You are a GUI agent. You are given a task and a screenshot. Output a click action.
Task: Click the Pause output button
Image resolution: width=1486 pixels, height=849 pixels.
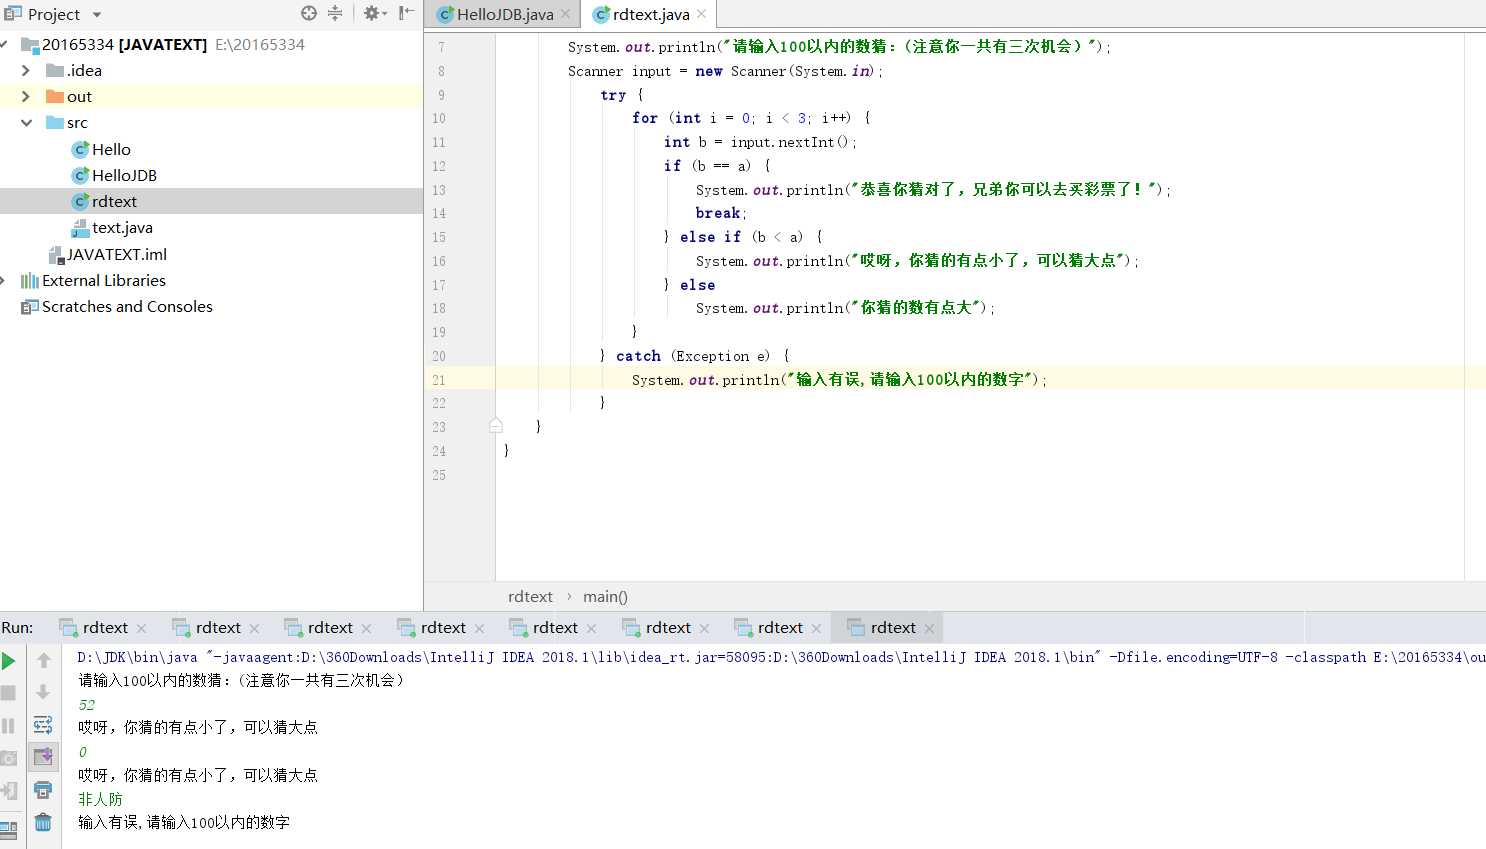click(x=9, y=726)
